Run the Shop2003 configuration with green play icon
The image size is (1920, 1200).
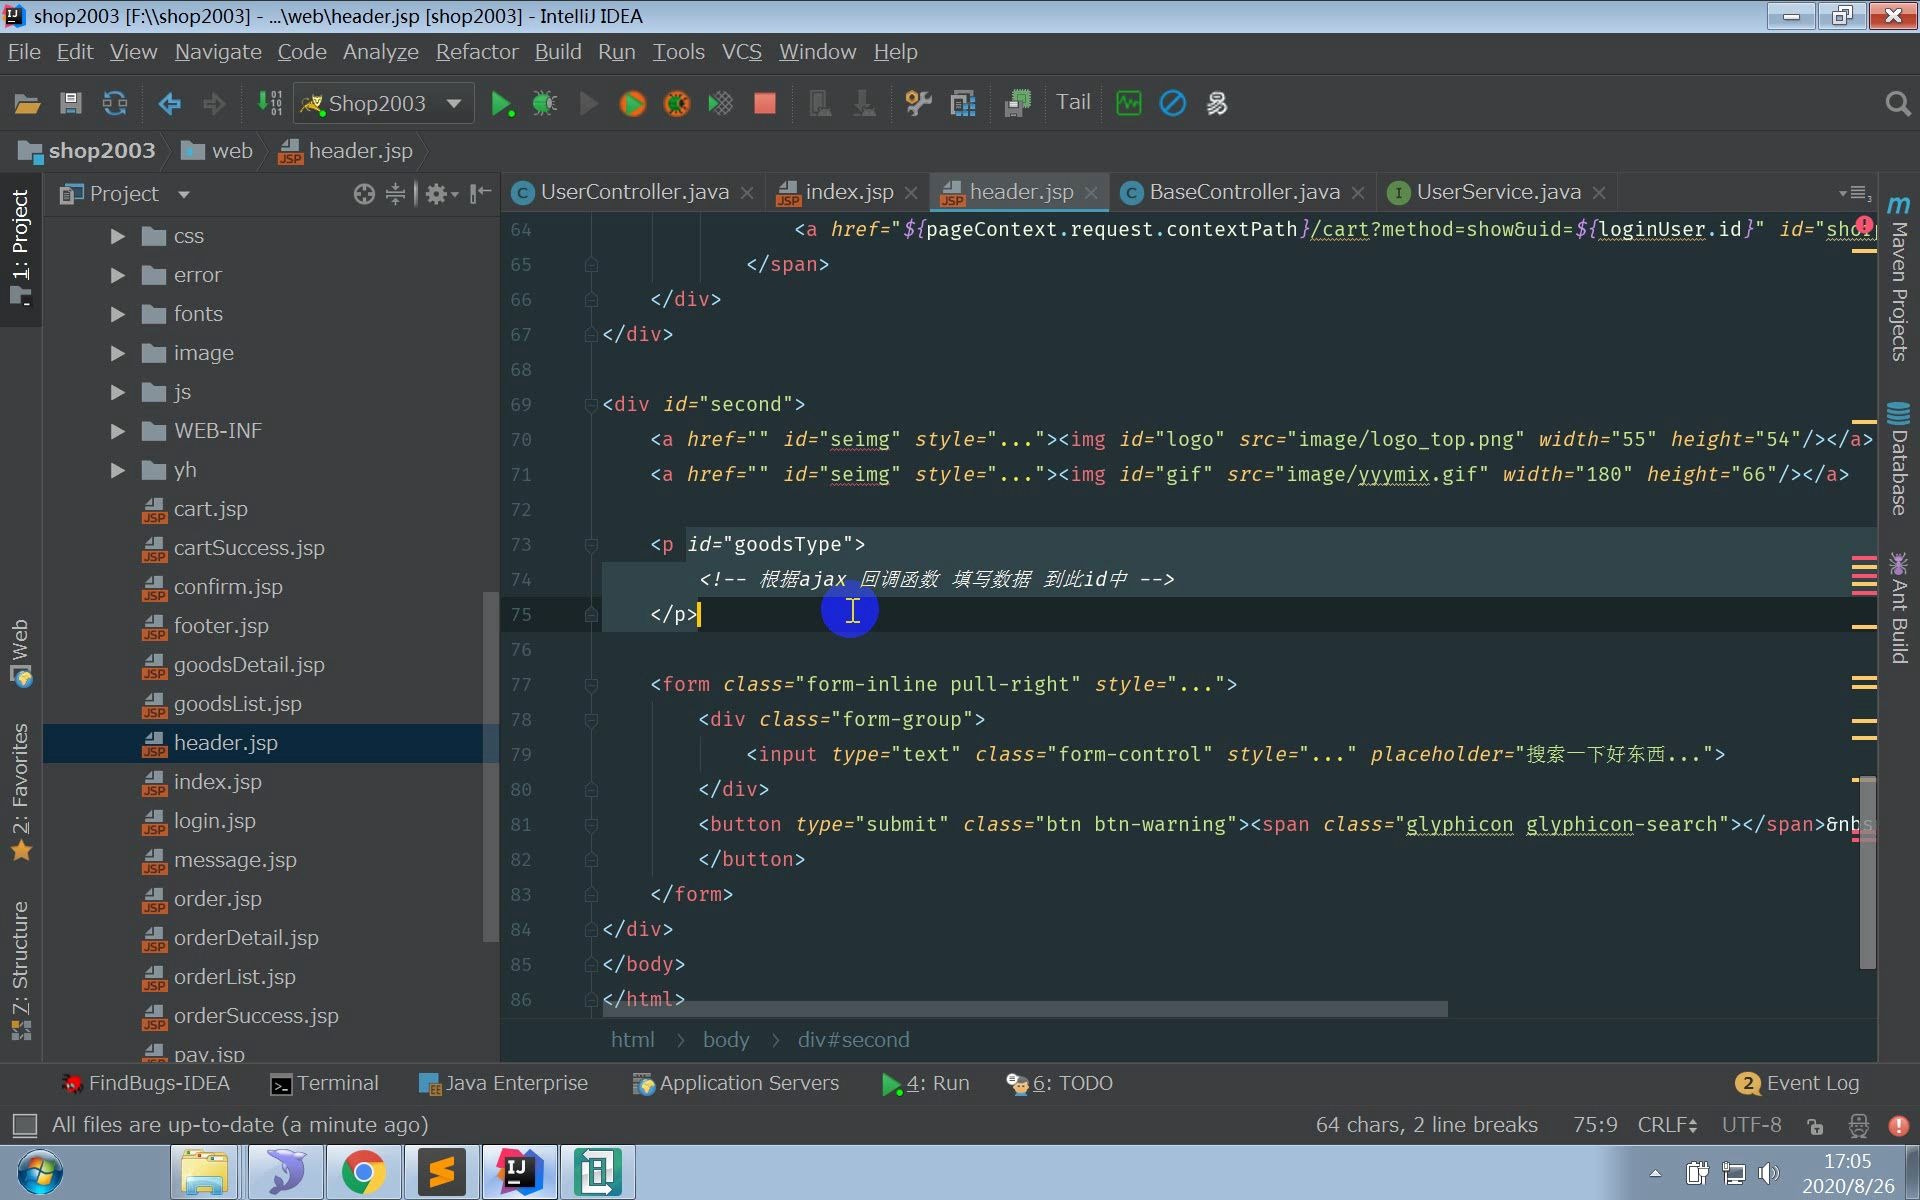[501, 103]
